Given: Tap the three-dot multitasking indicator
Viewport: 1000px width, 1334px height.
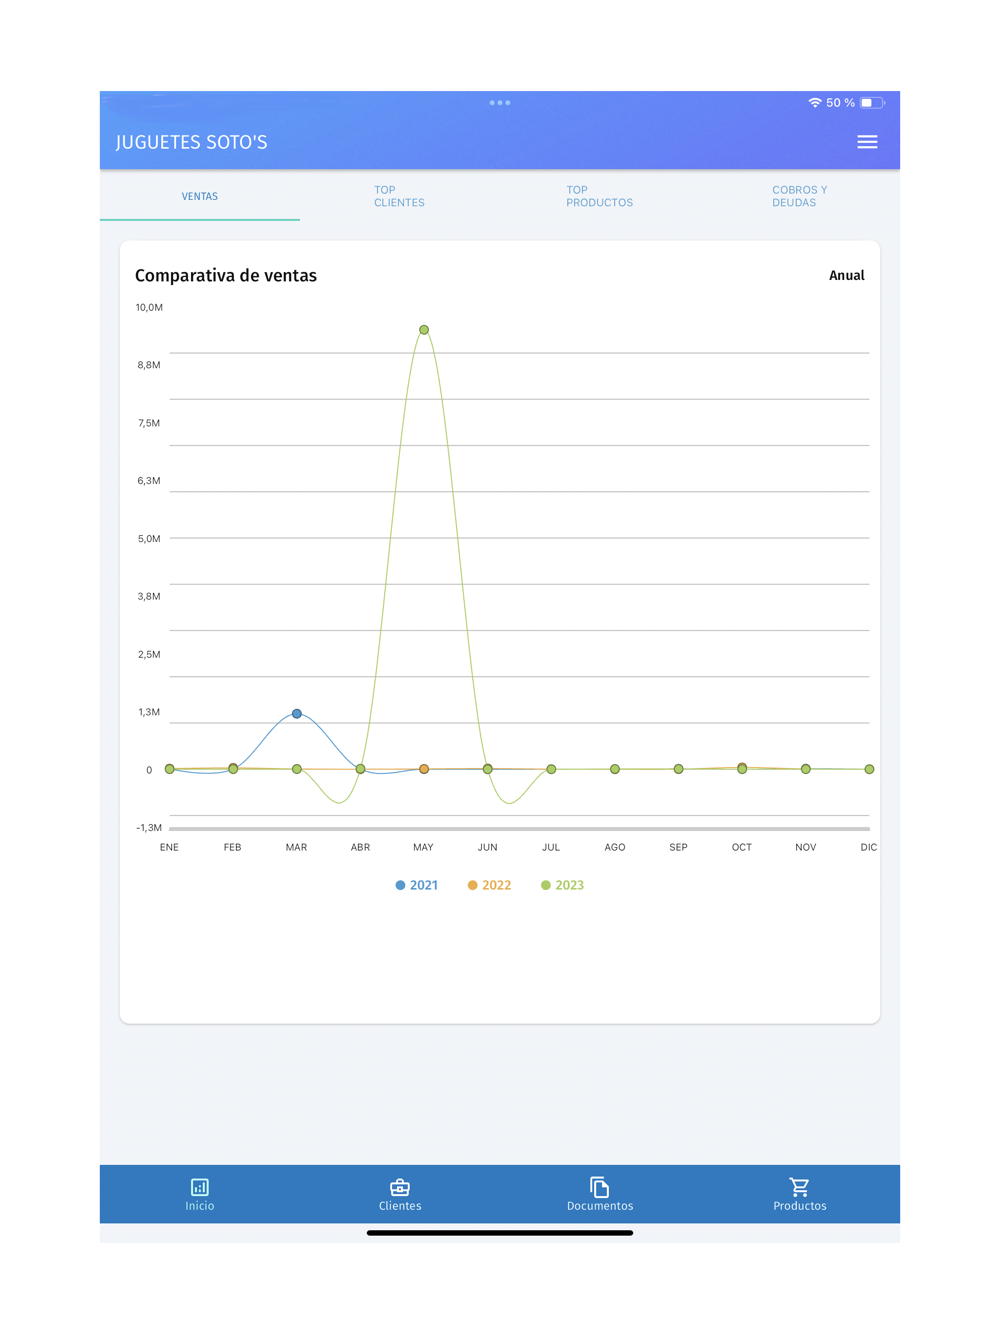Looking at the screenshot, I should [x=500, y=103].
